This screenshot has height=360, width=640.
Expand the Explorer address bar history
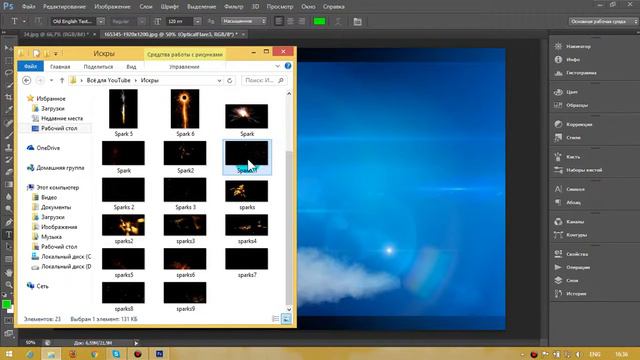tap(219, 80)
